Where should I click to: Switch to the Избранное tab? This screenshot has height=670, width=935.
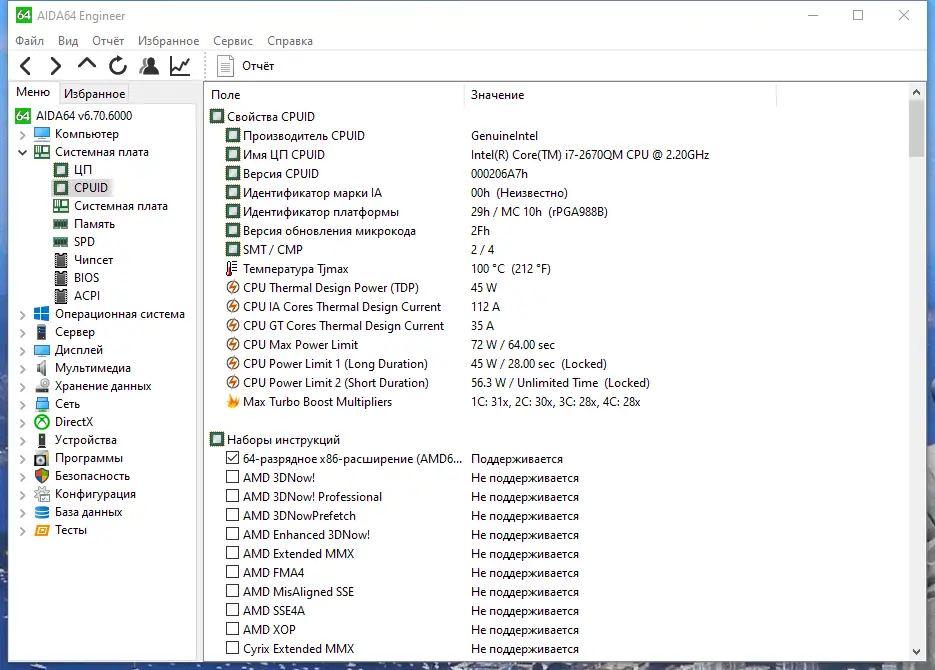pyautogui.click(x=93, y=93)
